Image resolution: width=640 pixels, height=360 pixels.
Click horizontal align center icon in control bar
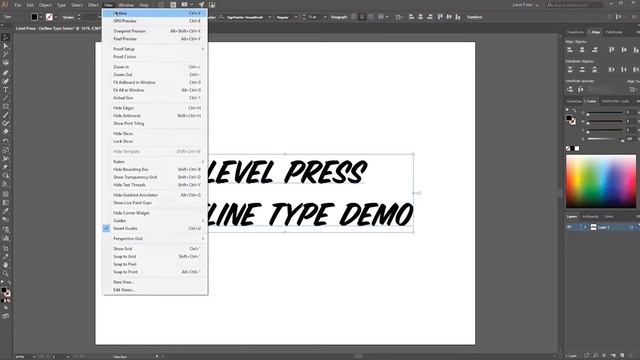(x=420, y=17)
